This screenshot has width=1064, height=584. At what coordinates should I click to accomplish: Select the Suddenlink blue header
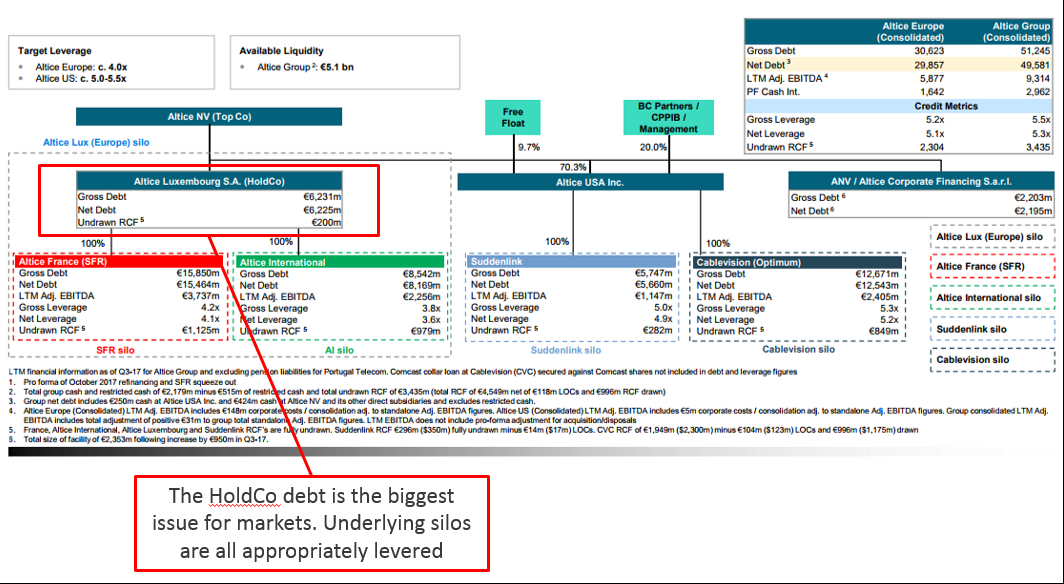tap(571, 261)
